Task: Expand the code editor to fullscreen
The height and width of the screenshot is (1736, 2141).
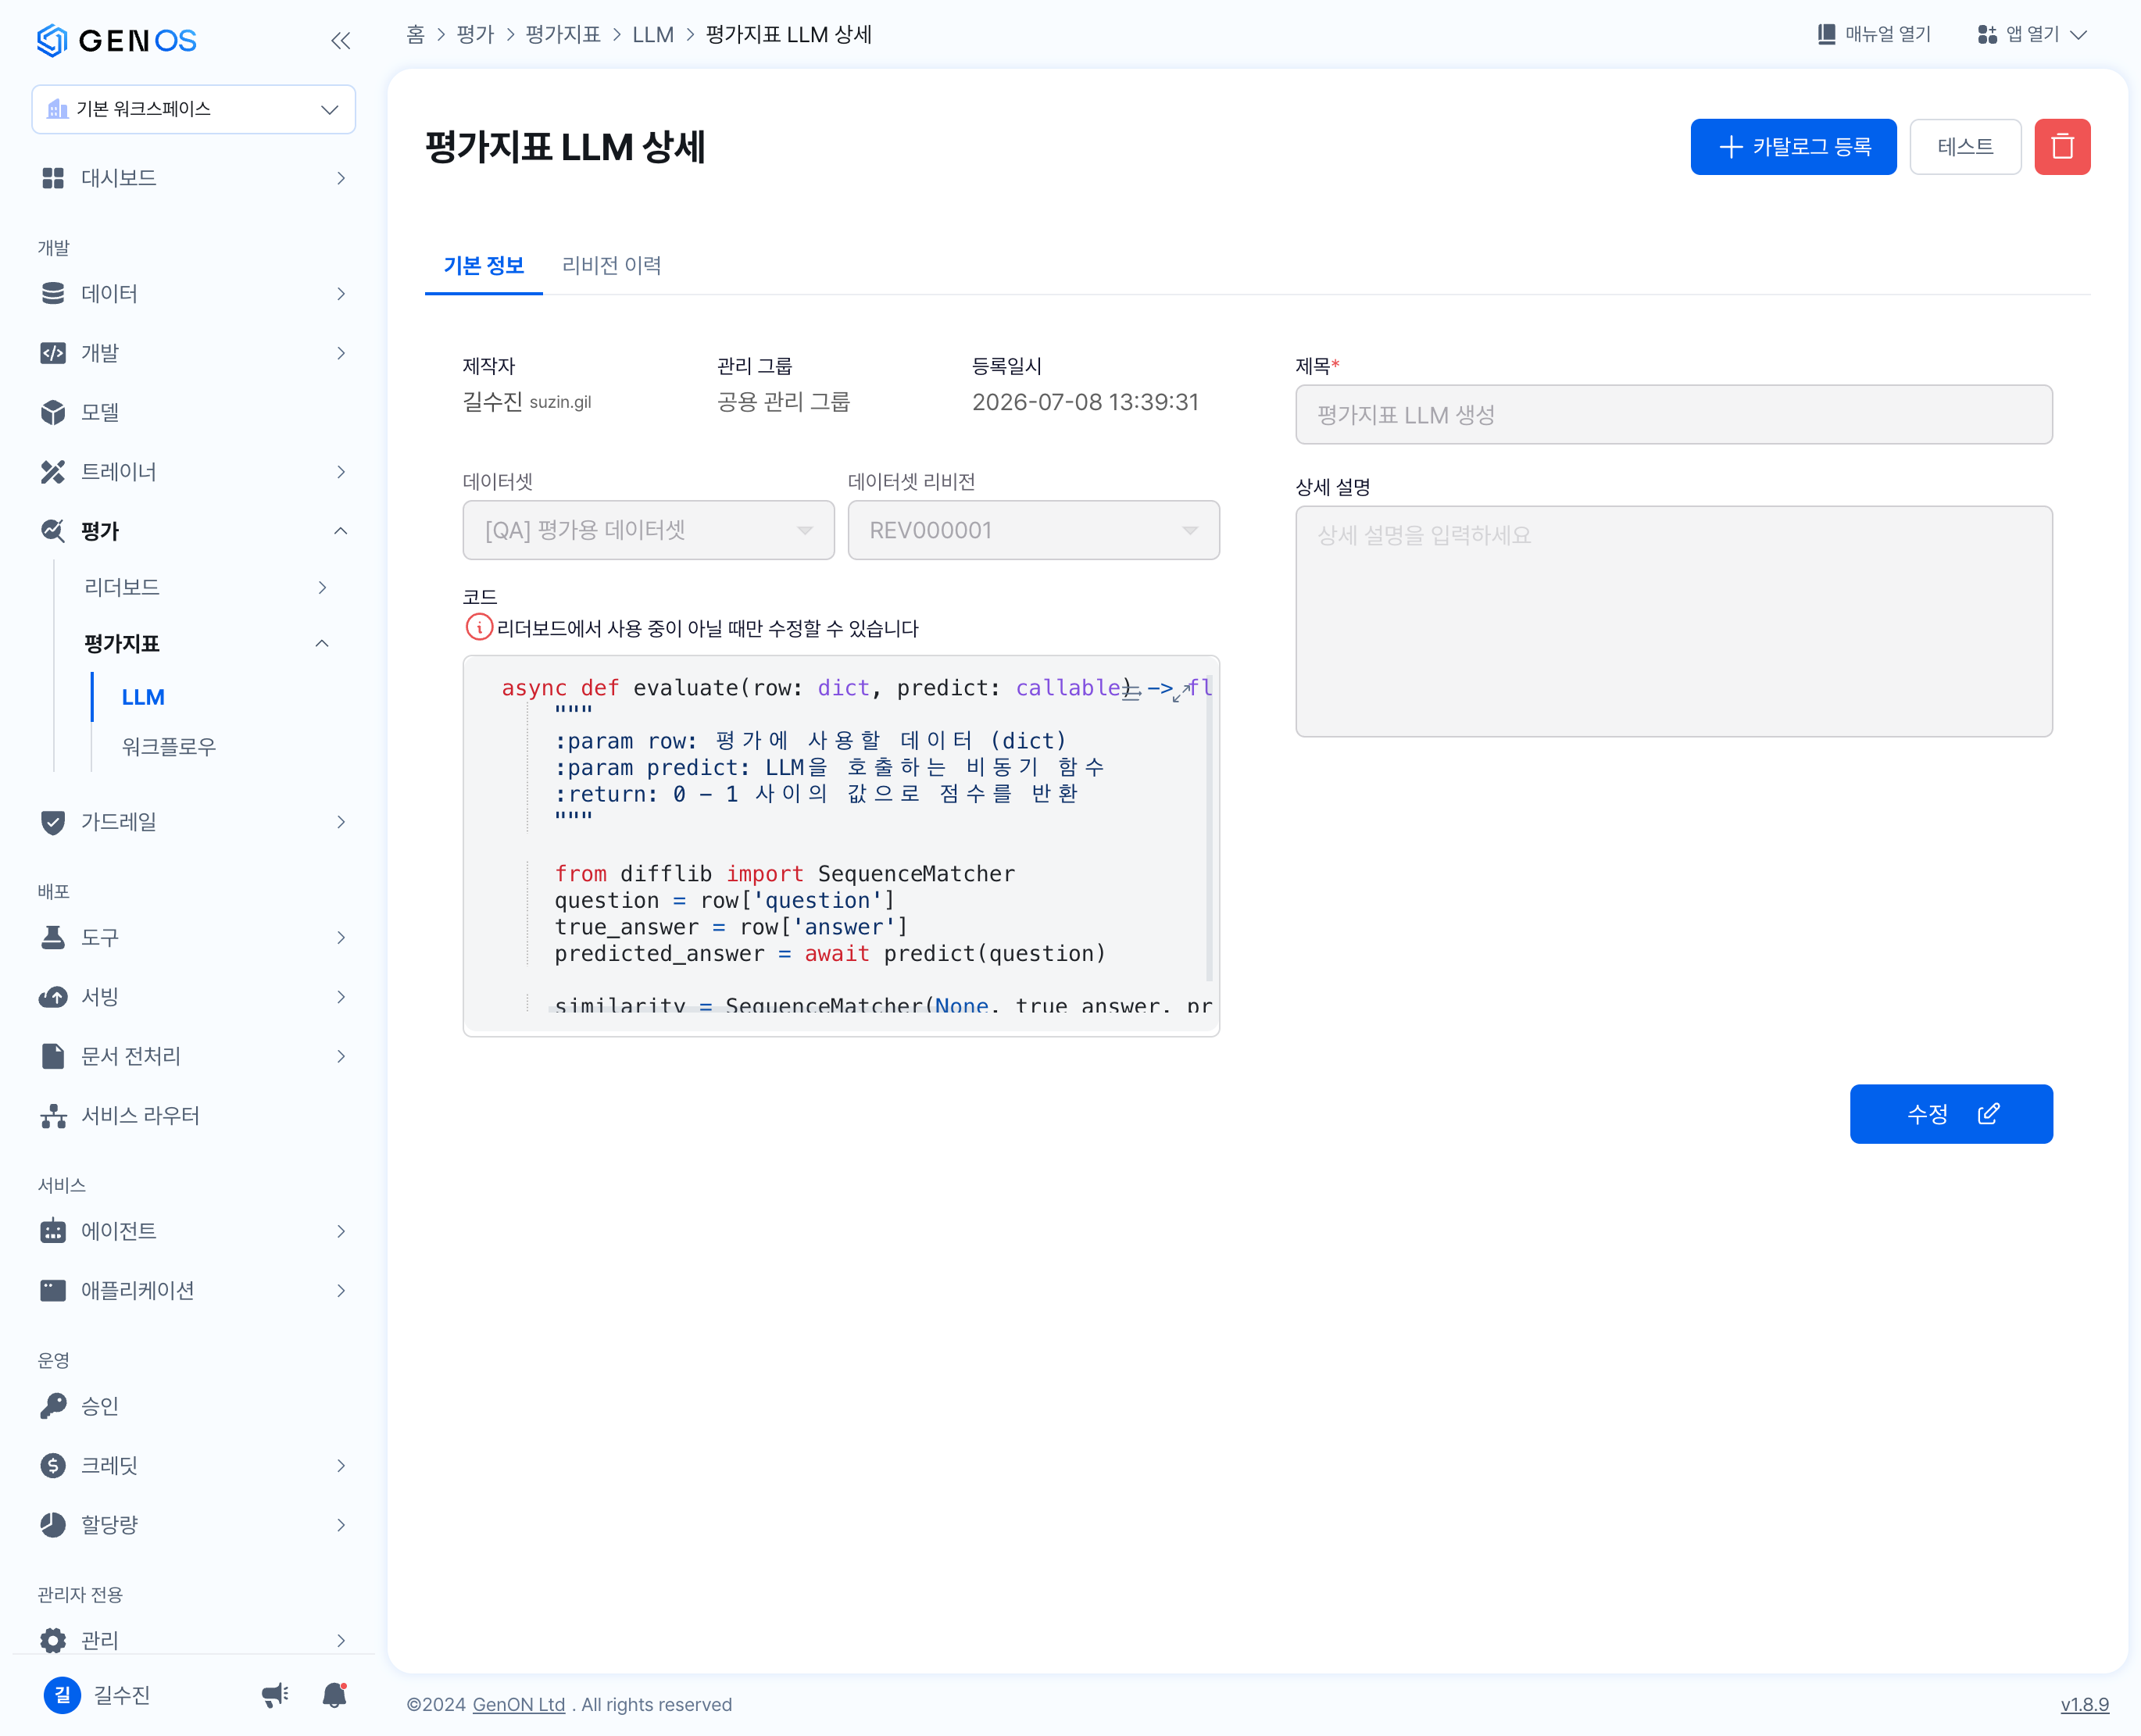Action: pos(1182,690)
